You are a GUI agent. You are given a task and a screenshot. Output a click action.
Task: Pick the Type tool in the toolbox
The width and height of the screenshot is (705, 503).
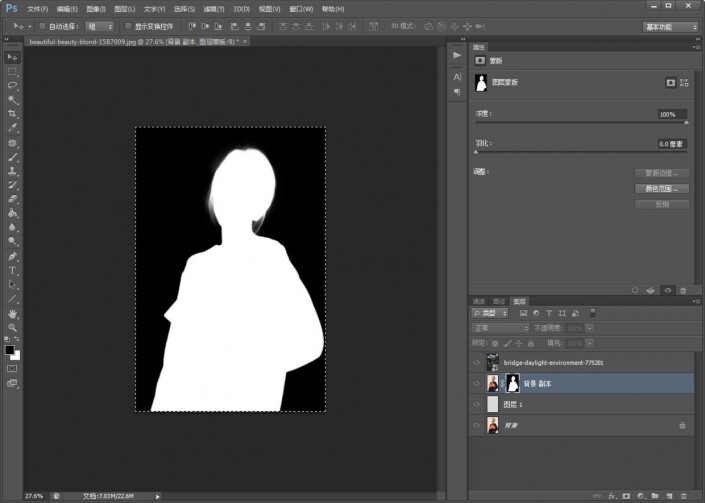pyautogui.click(x=13, y=270)
